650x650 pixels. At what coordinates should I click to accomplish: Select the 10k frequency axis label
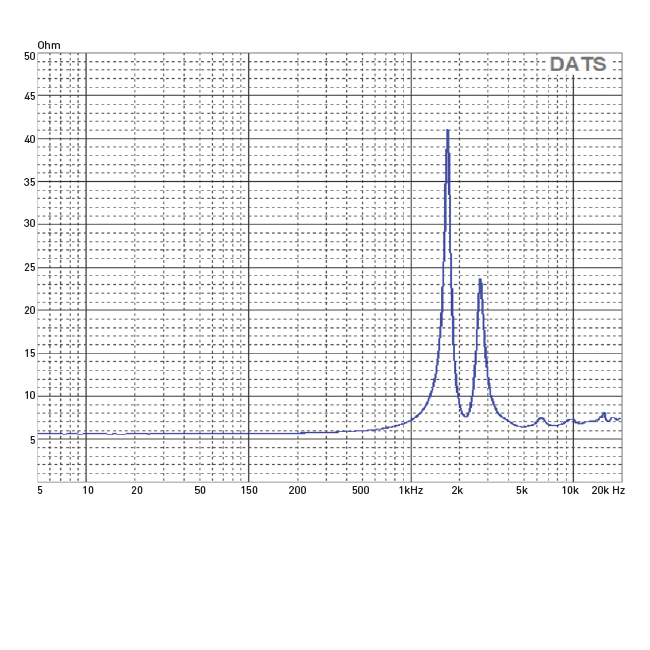pyautogui.click(x=570, y=490)
